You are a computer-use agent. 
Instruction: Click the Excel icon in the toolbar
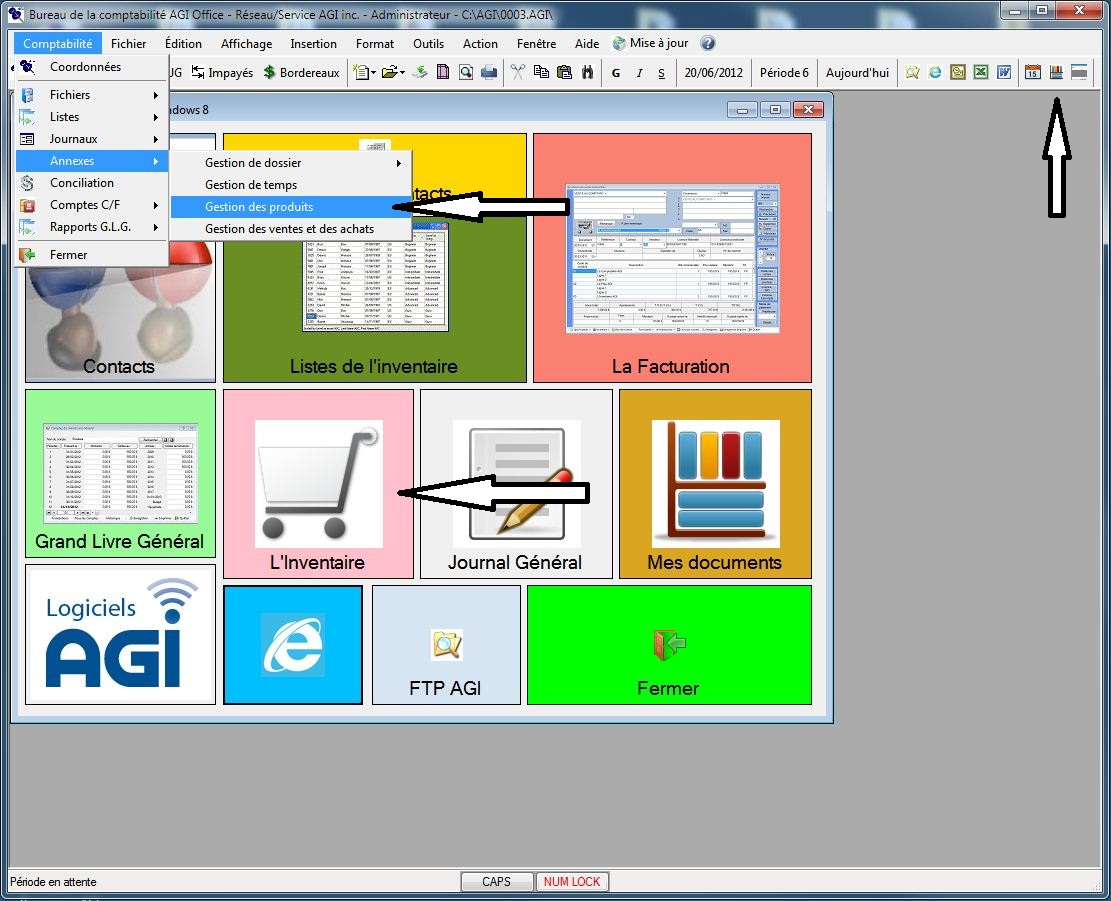[x=981, y=72]
